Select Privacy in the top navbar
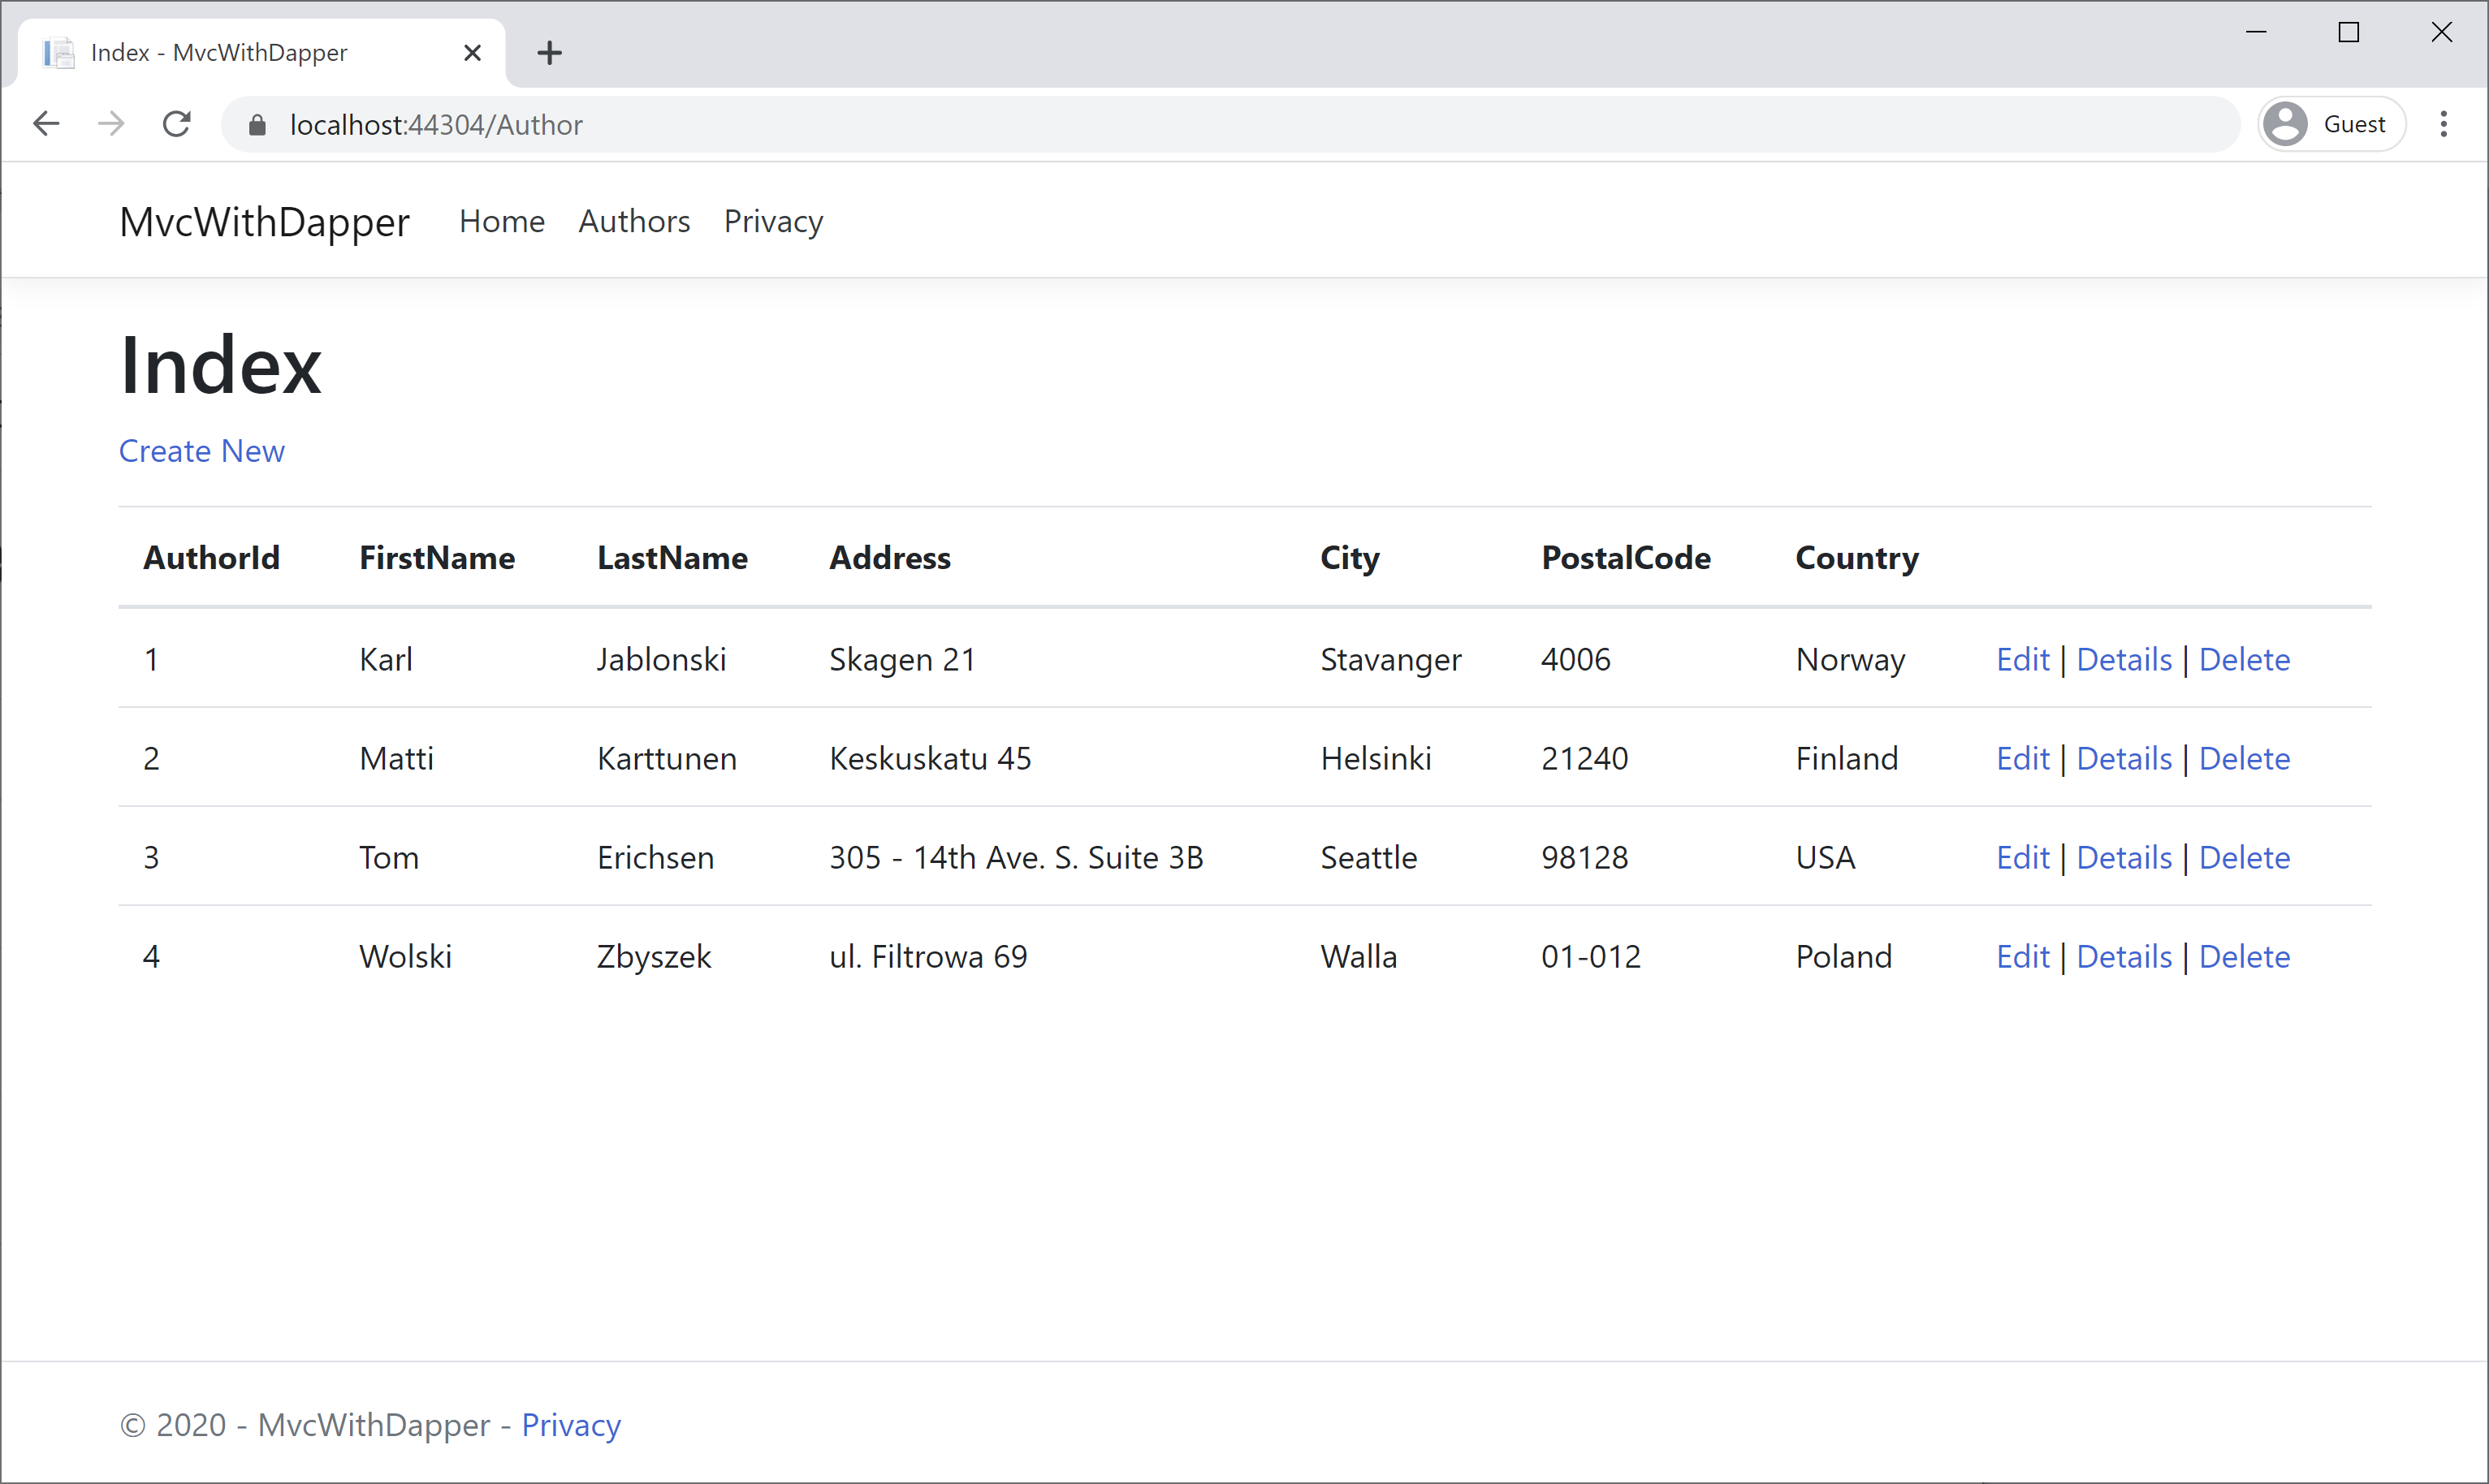The height and width of the screenshot is (1484, 2489). pyautogui.click(x=773, y=221)
